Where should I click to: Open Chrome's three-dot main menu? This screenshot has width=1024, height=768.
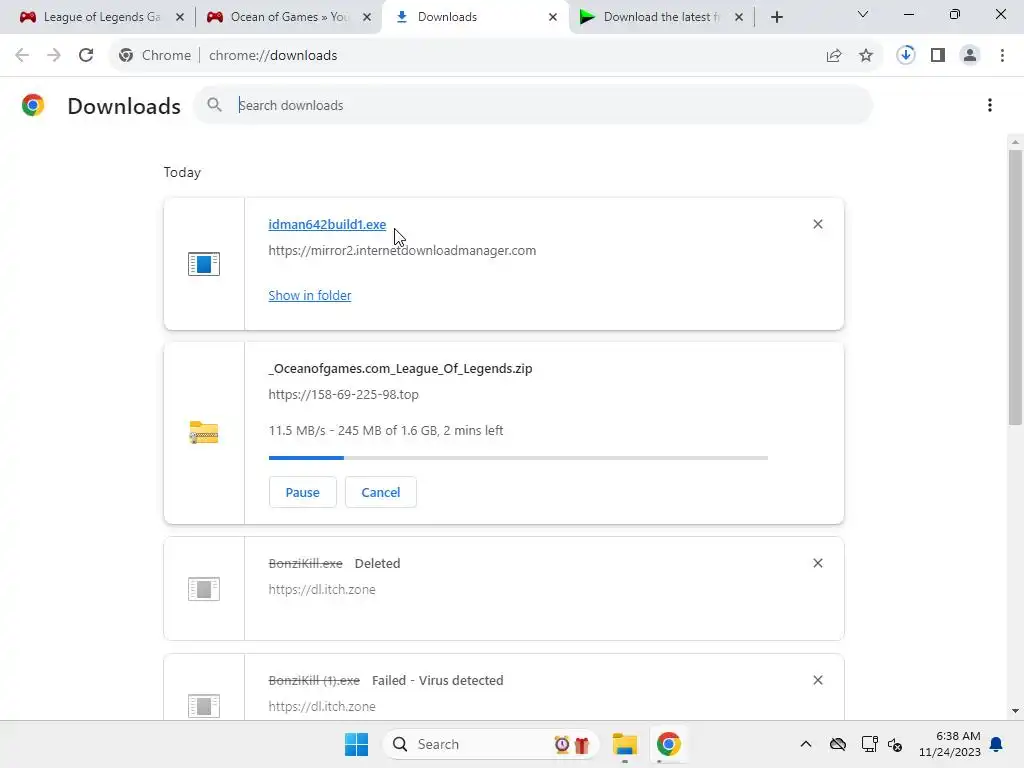1002,56
